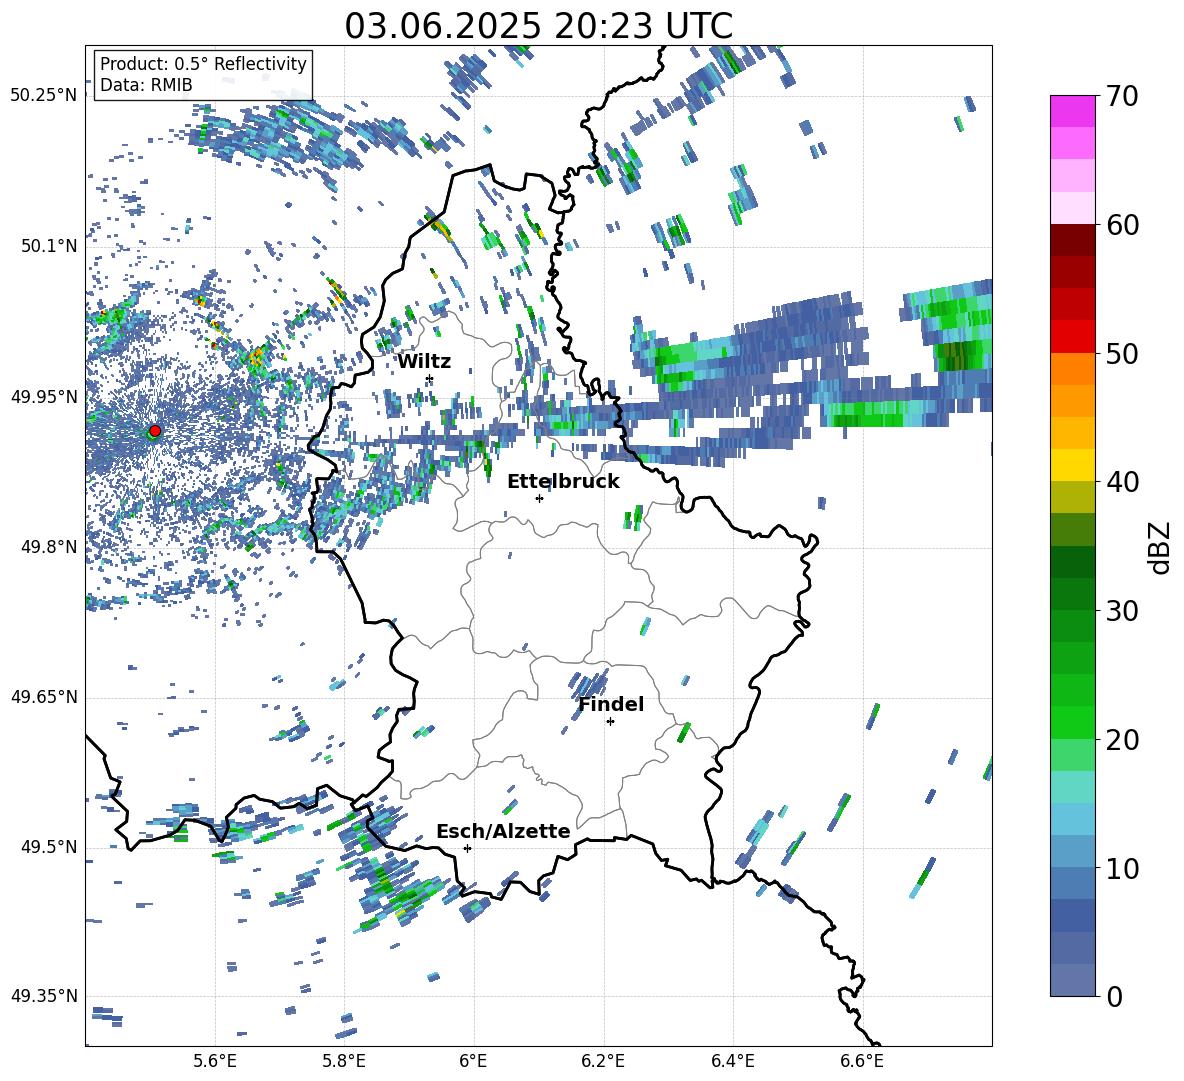
Task: Click the 6.4°E longitude label
Action: (732, 1061)
